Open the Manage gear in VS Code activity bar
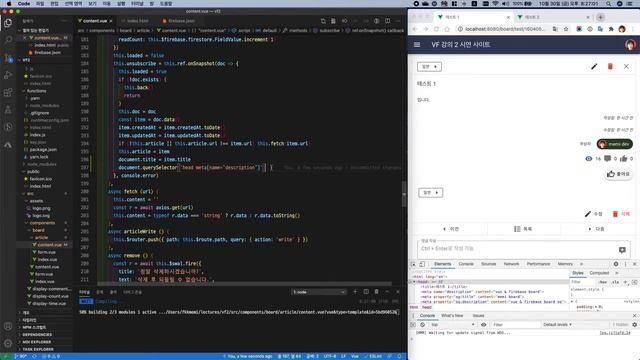The height and width of the screenshot is (360, 640). (x=8, y=343)
